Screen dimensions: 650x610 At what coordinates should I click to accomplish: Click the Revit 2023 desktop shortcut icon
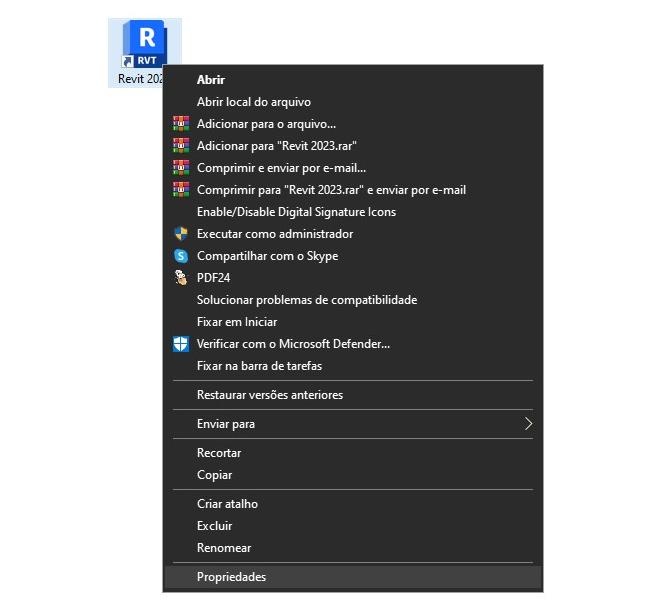145,44
